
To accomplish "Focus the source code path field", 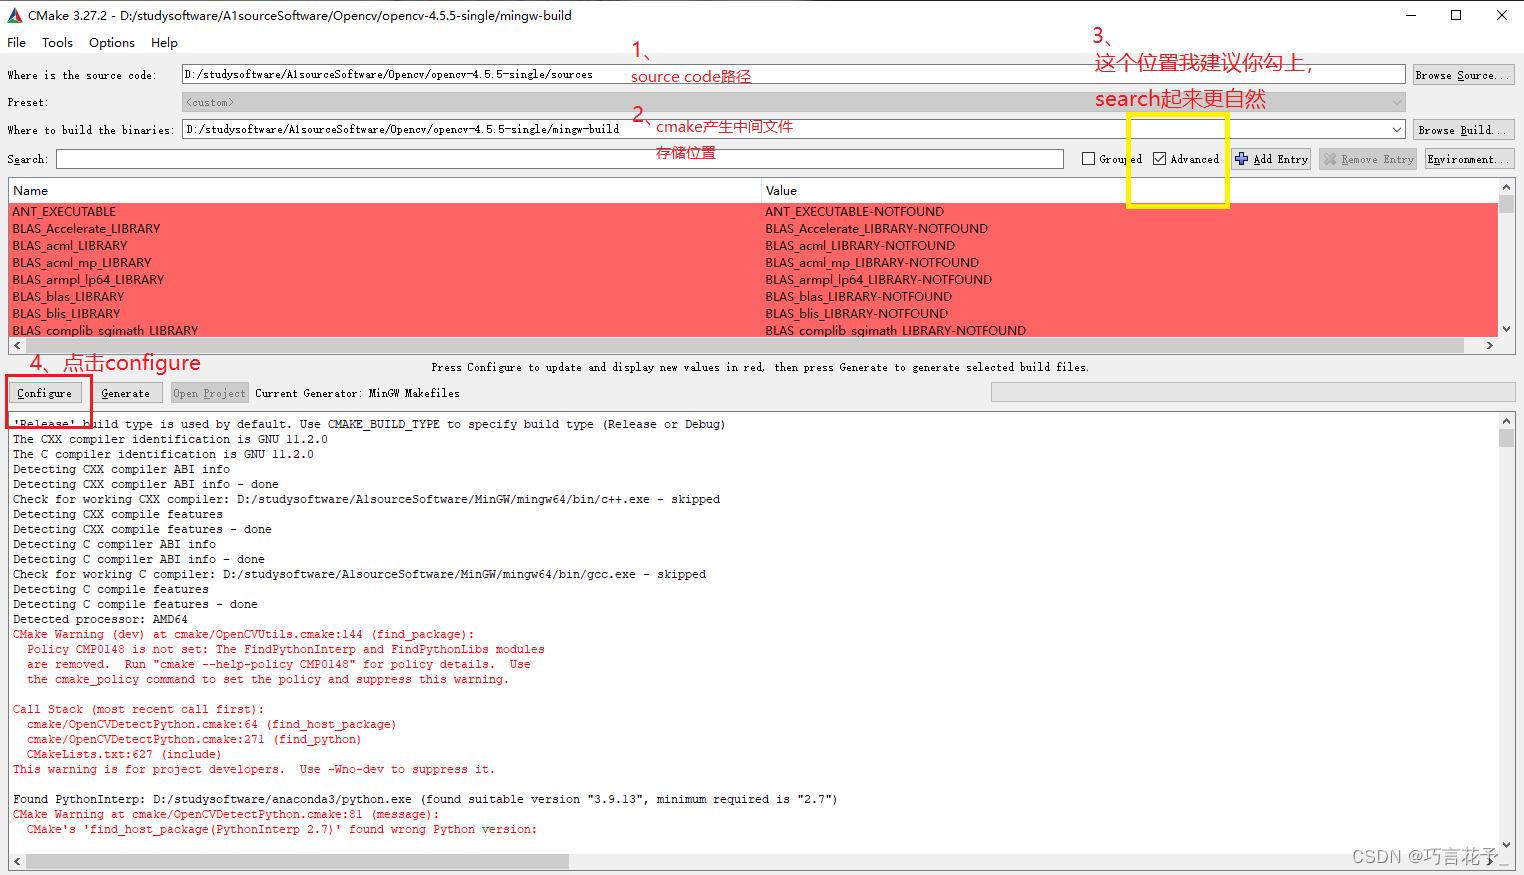I will click(794, 74).
